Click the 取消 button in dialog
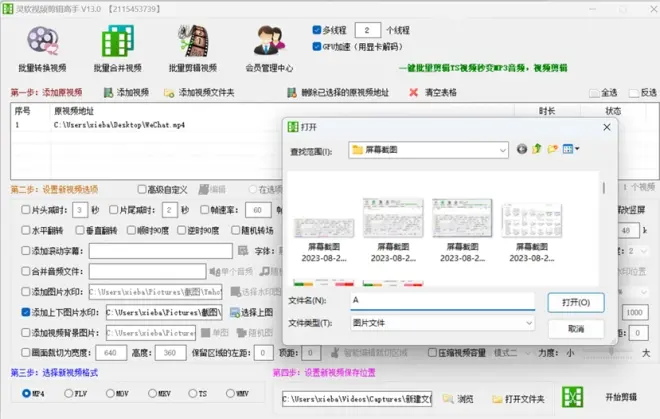Screen dimensions: 660x419 click(576, 329)
